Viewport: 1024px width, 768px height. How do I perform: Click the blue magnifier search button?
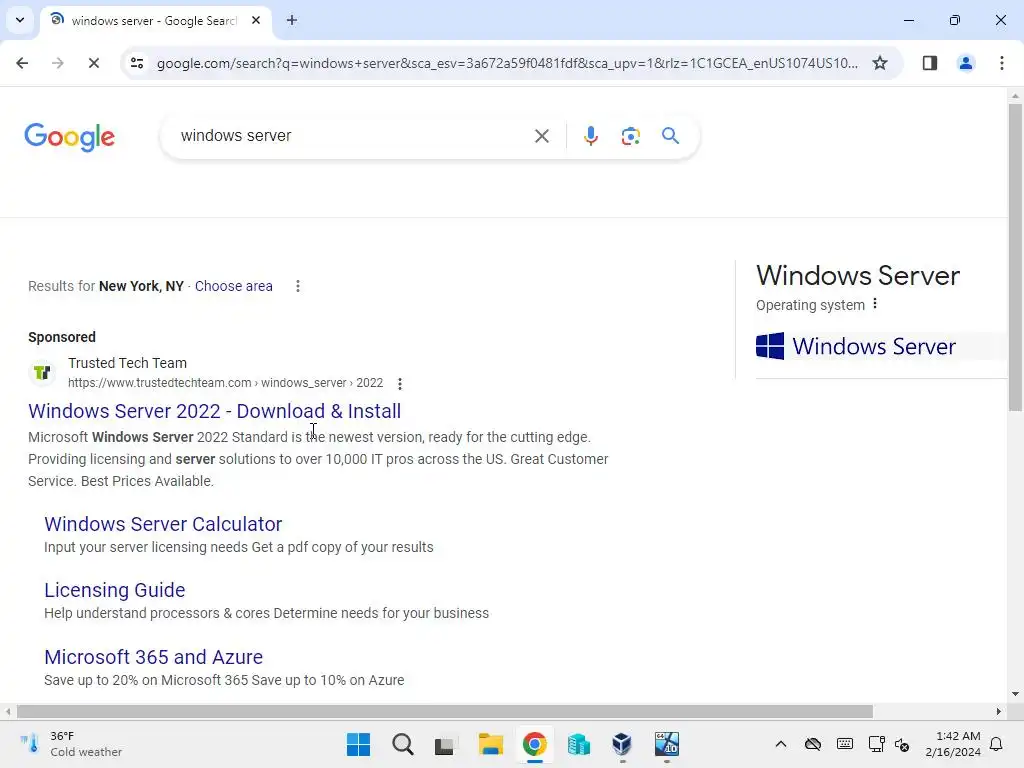pyautogui.click(x=670, y=136)
